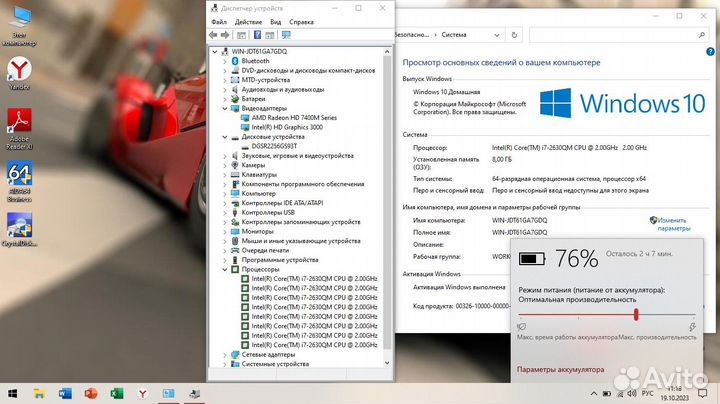The width and height of the screenshot is (720, 404).
Task: Click the refresh button in System address bar
Action: coord(514,35)
